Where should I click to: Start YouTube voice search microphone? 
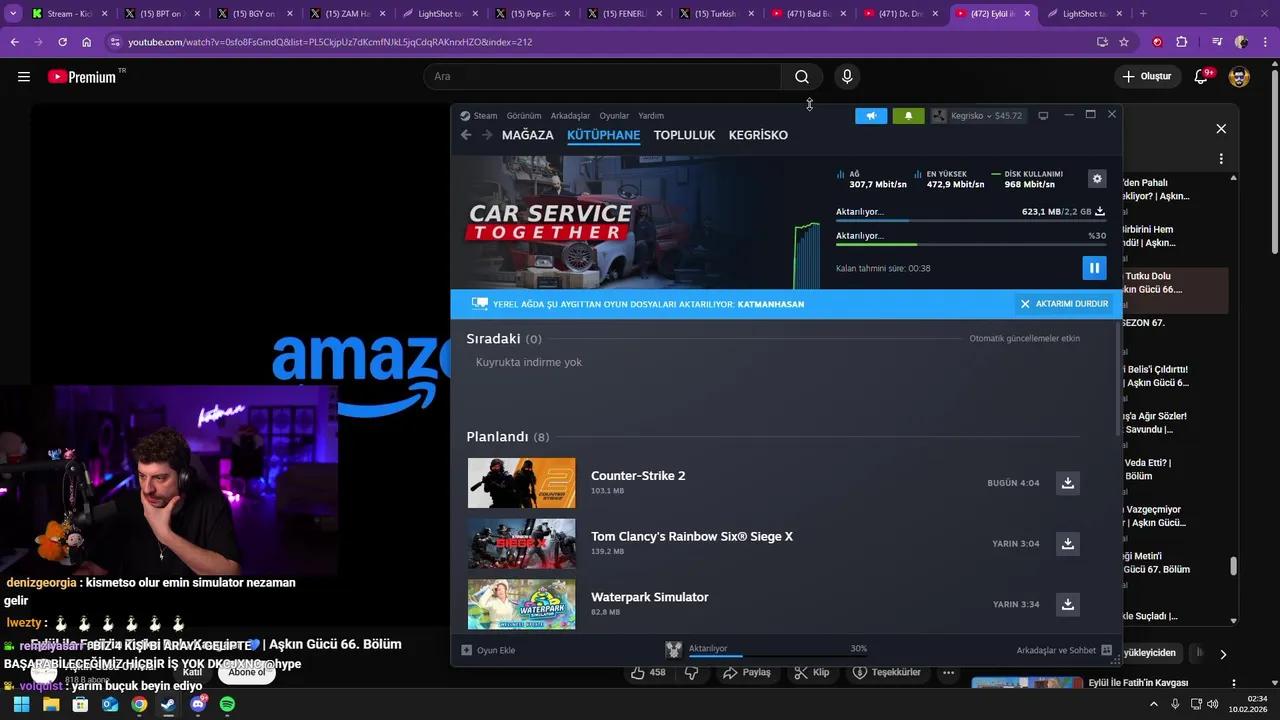847,77
